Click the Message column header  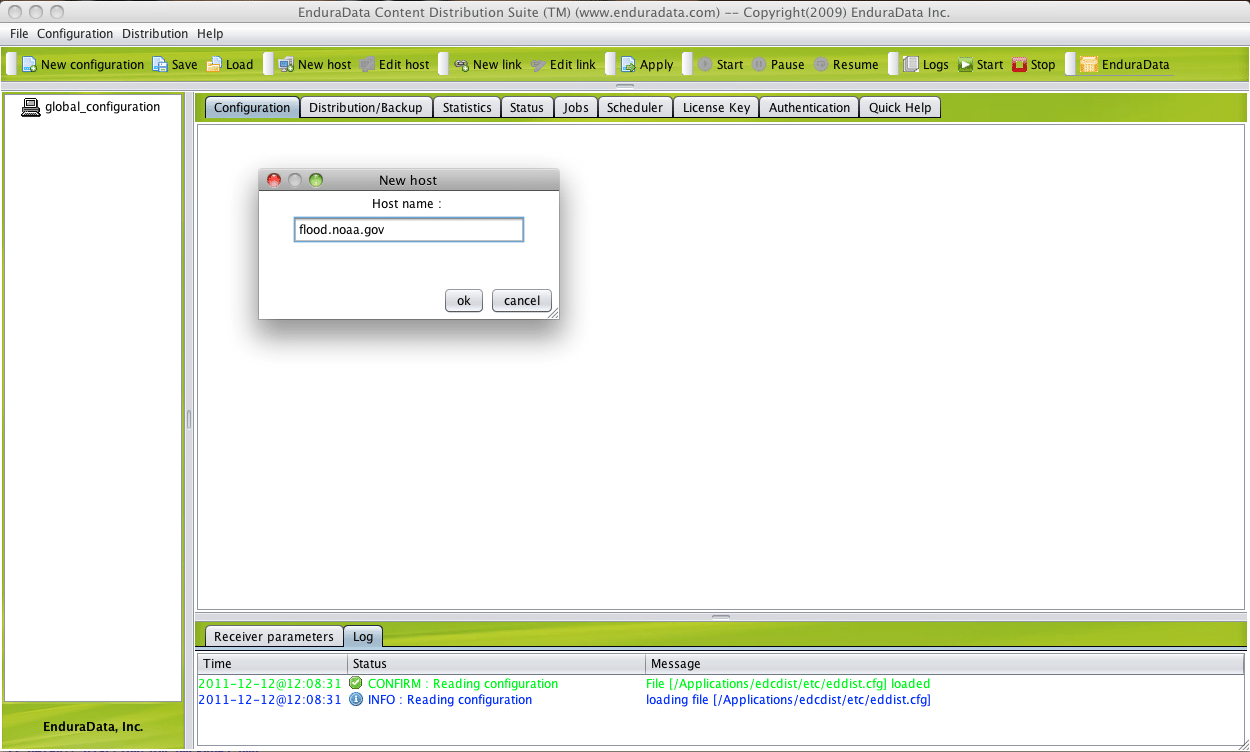click(945, 663)
